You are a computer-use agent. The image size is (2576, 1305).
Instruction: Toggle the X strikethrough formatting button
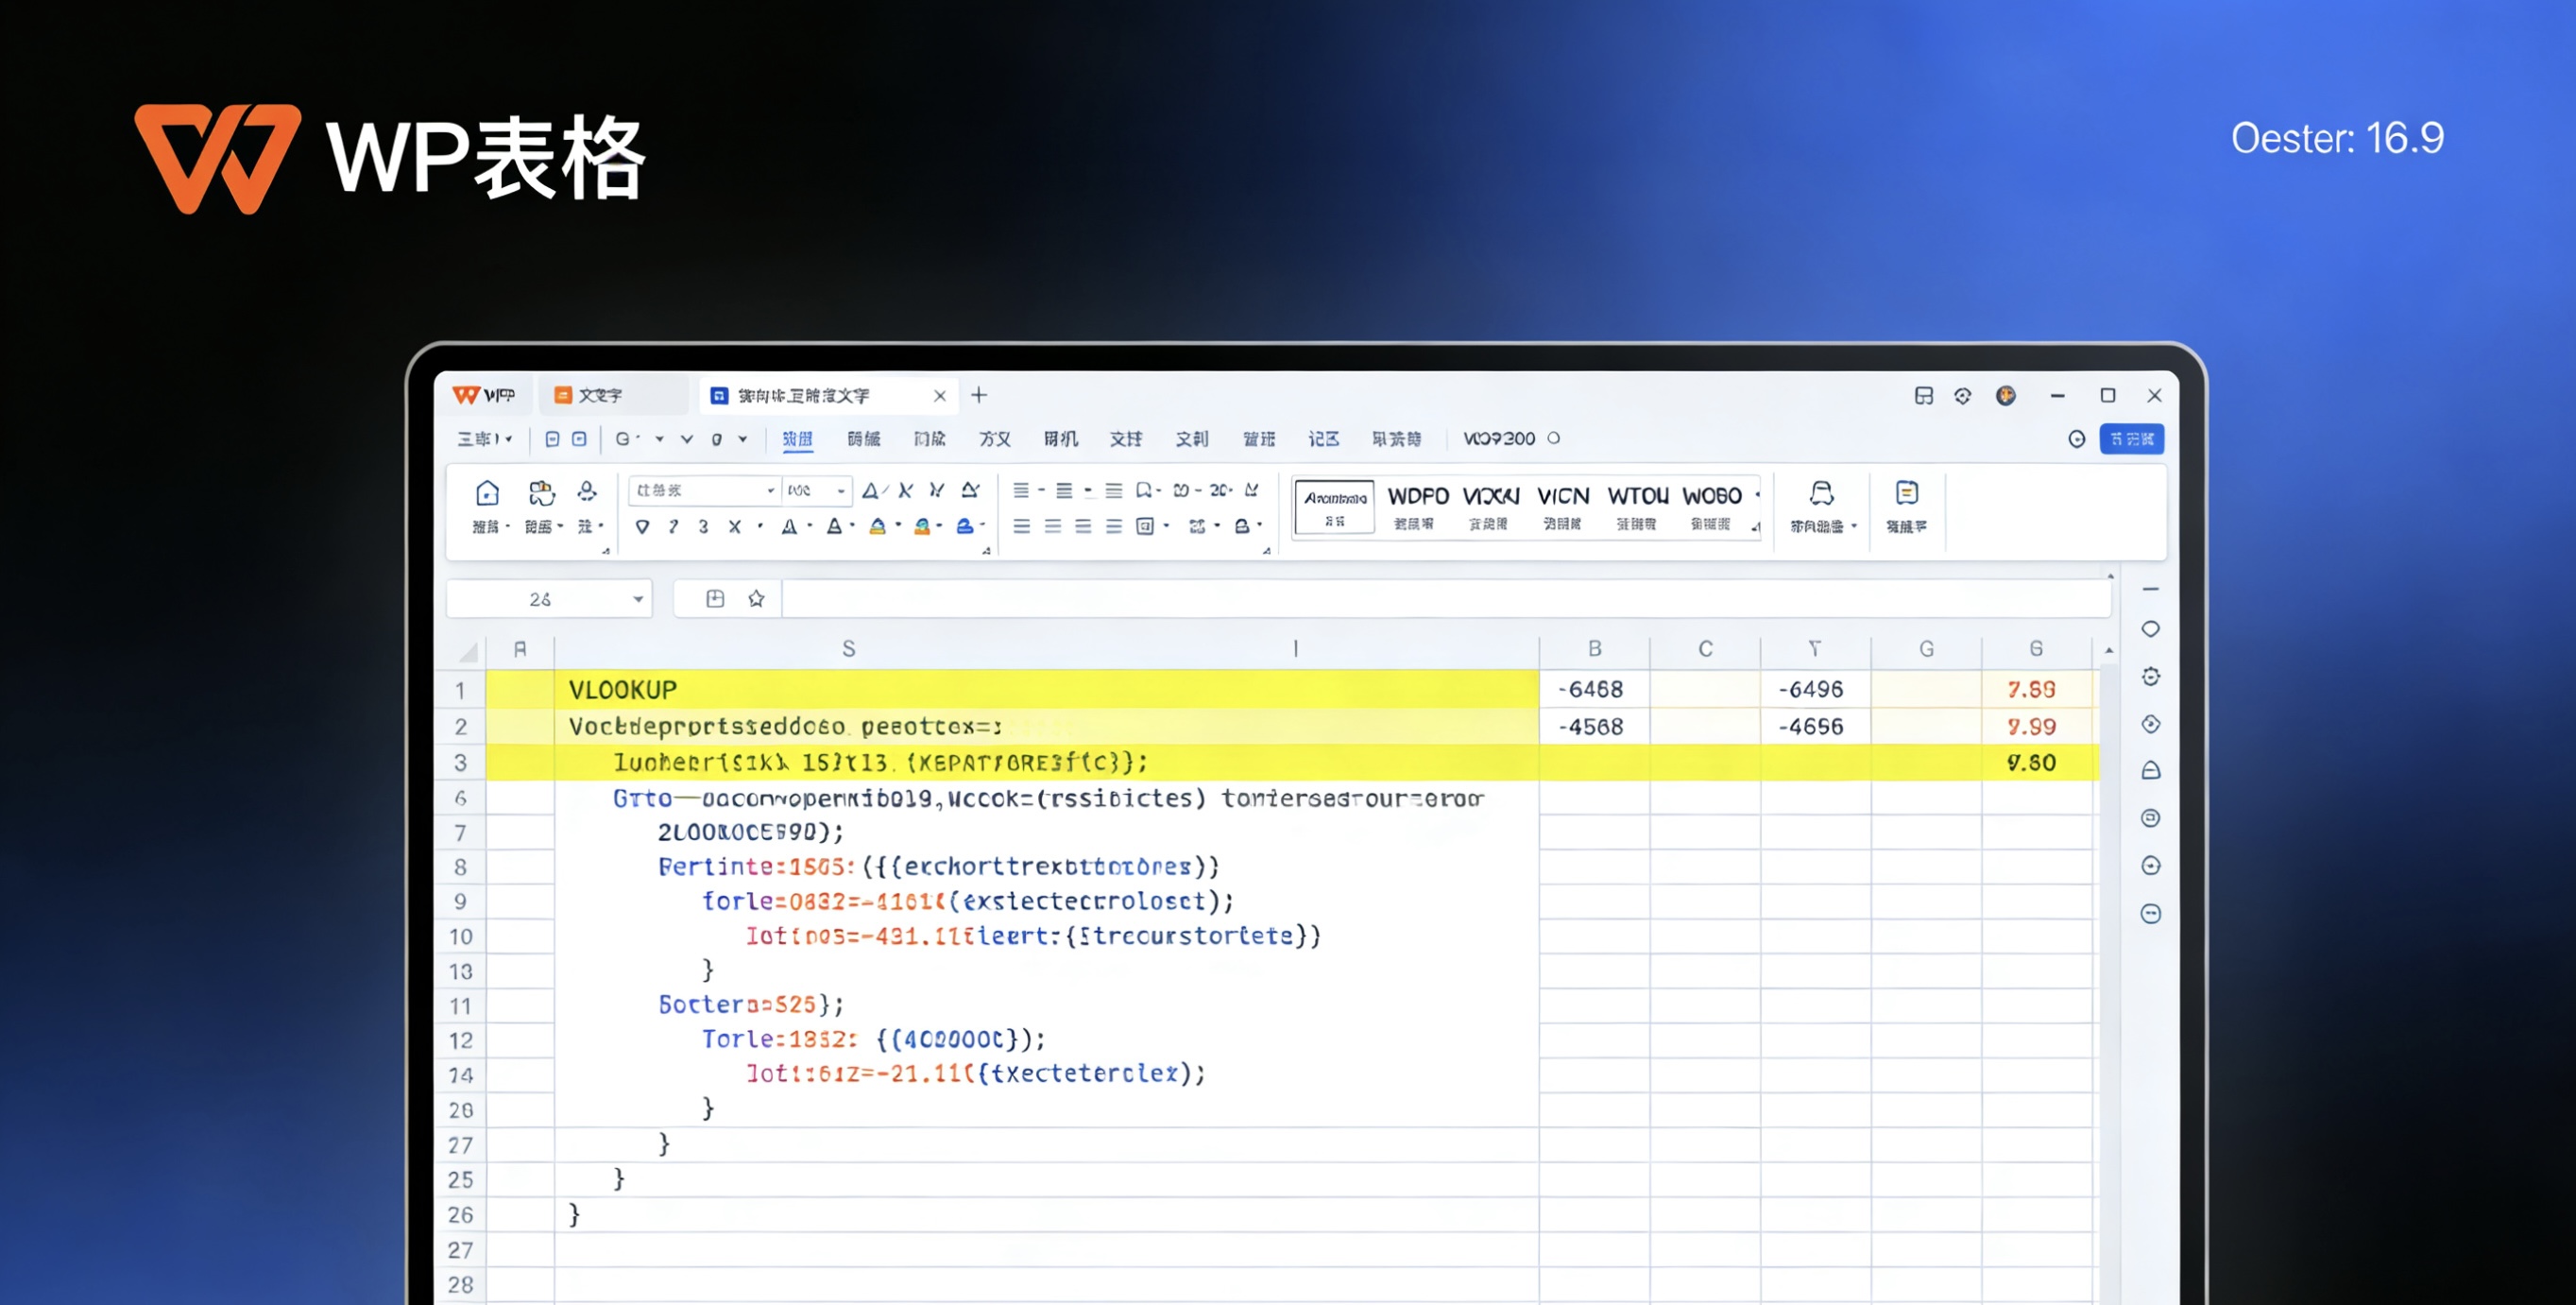(x=735, y=527)
